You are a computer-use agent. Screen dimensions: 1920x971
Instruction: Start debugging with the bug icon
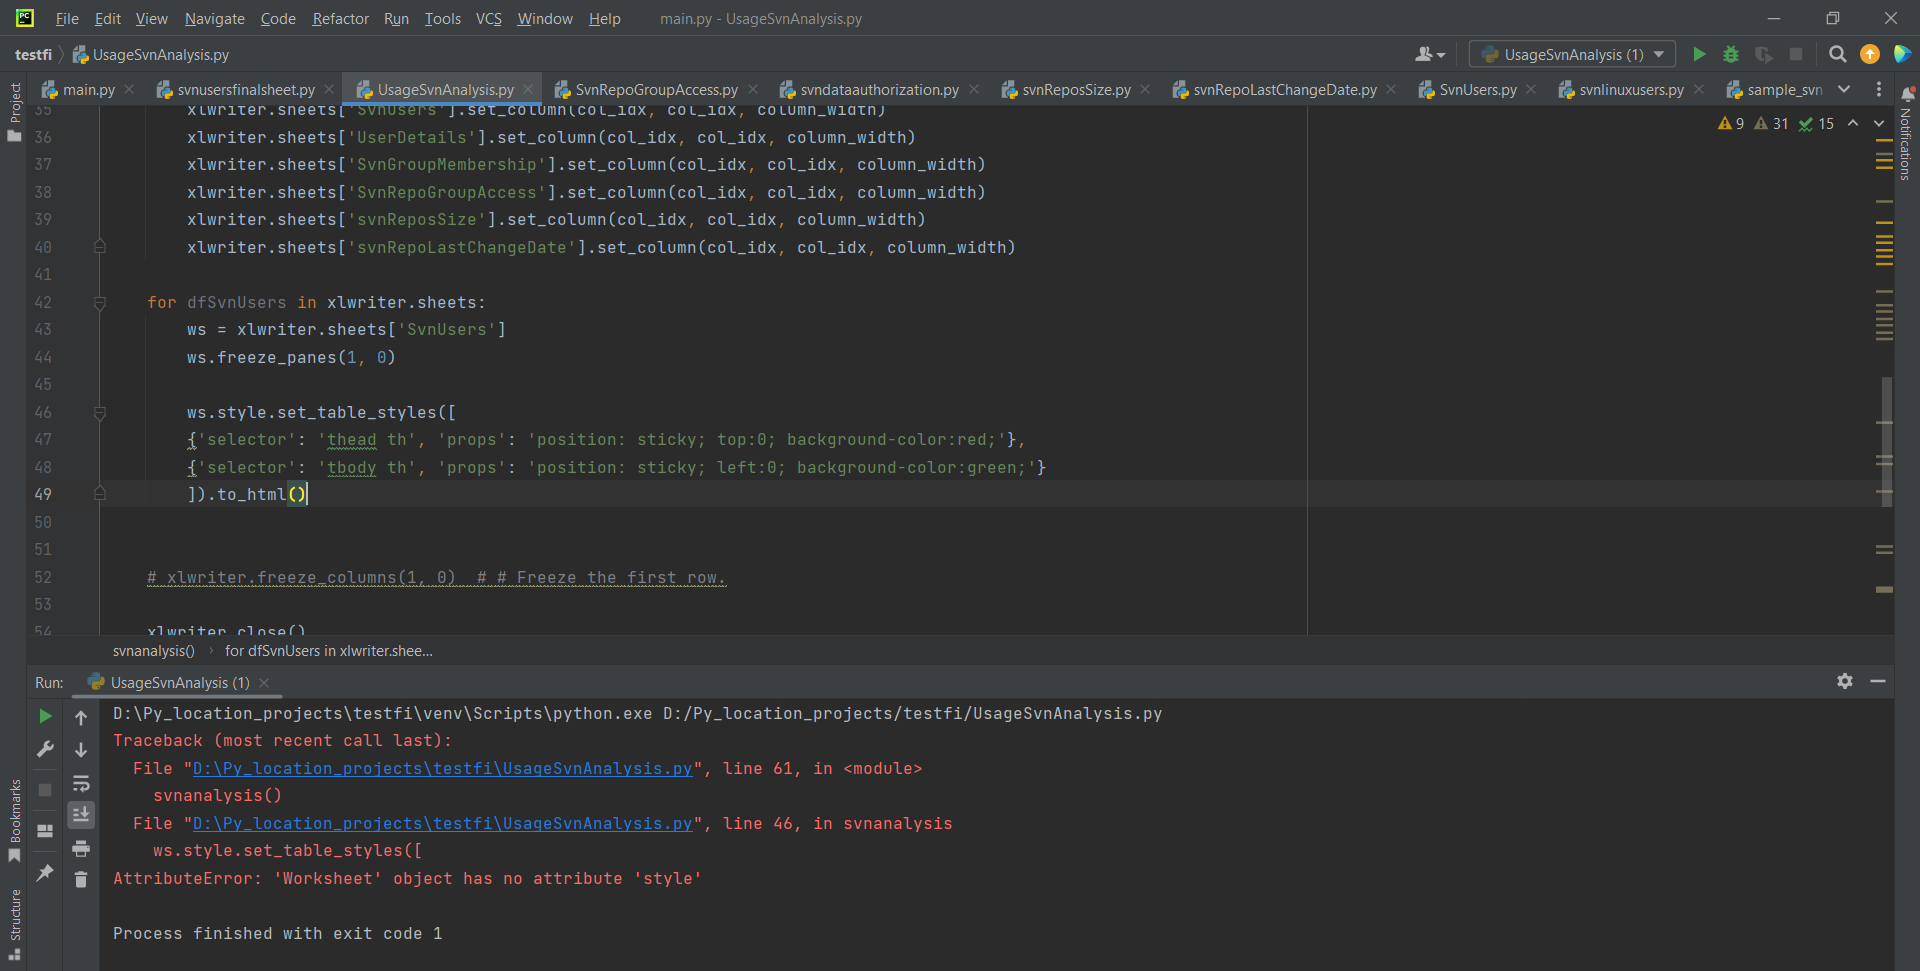point(1731,54)
